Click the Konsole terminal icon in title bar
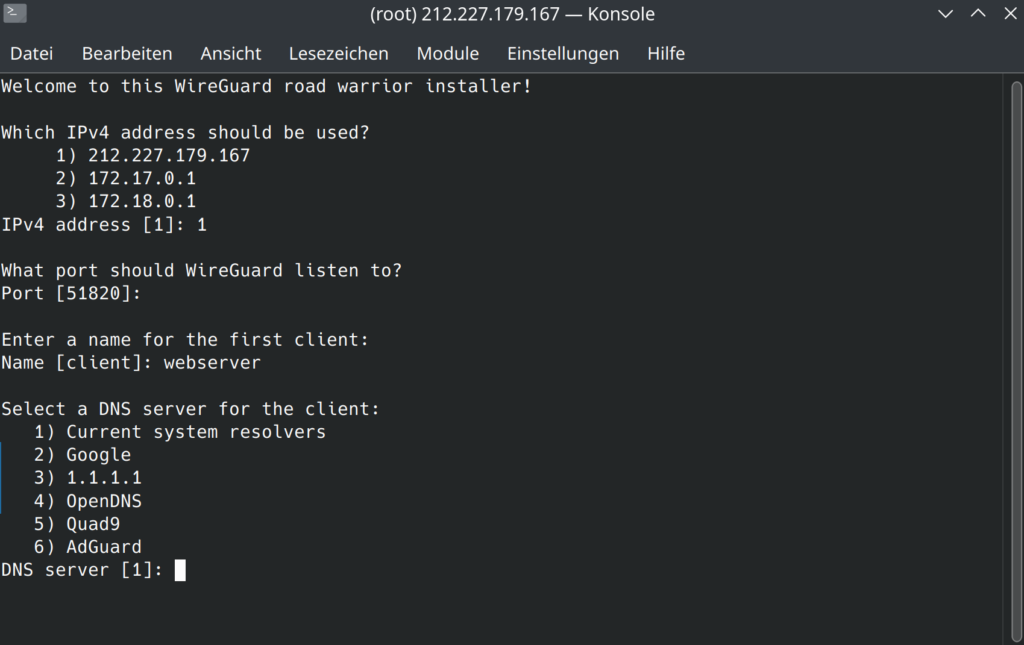 pyautogui.click(x=14, y=12)
